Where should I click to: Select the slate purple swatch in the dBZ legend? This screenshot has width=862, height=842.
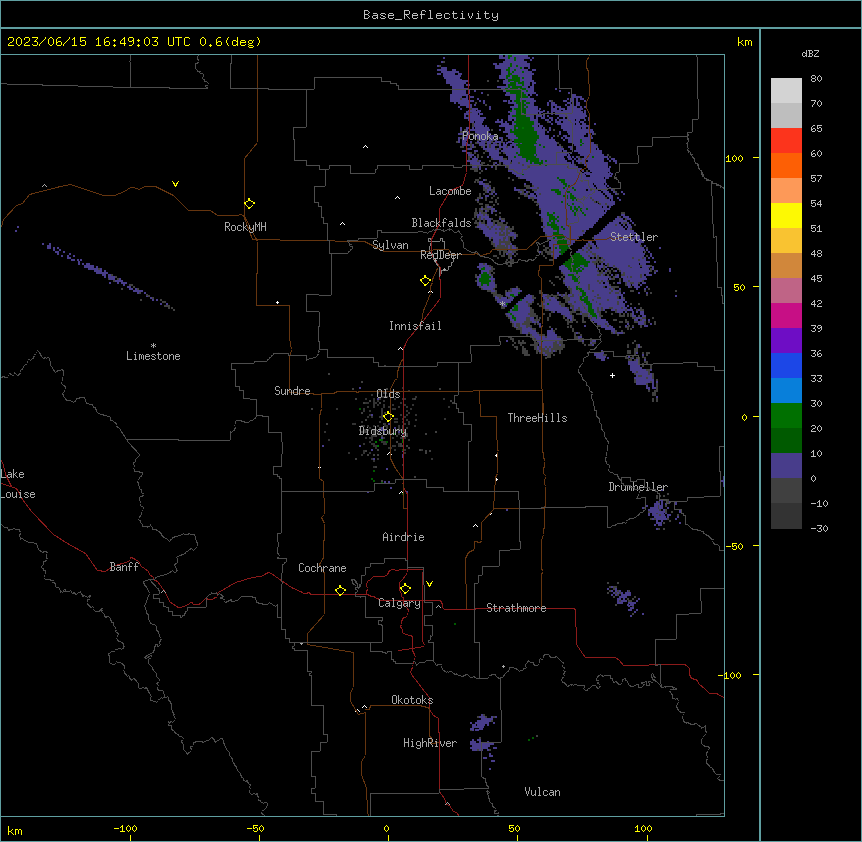click(x=786, y=466)
